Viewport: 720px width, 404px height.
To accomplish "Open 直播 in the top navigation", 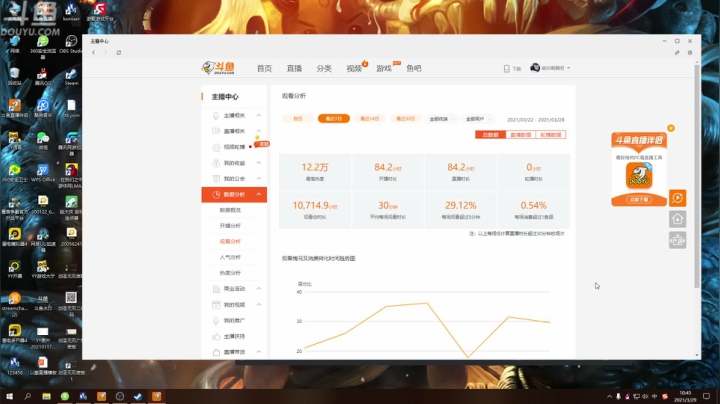I will (x=294, y=68).
